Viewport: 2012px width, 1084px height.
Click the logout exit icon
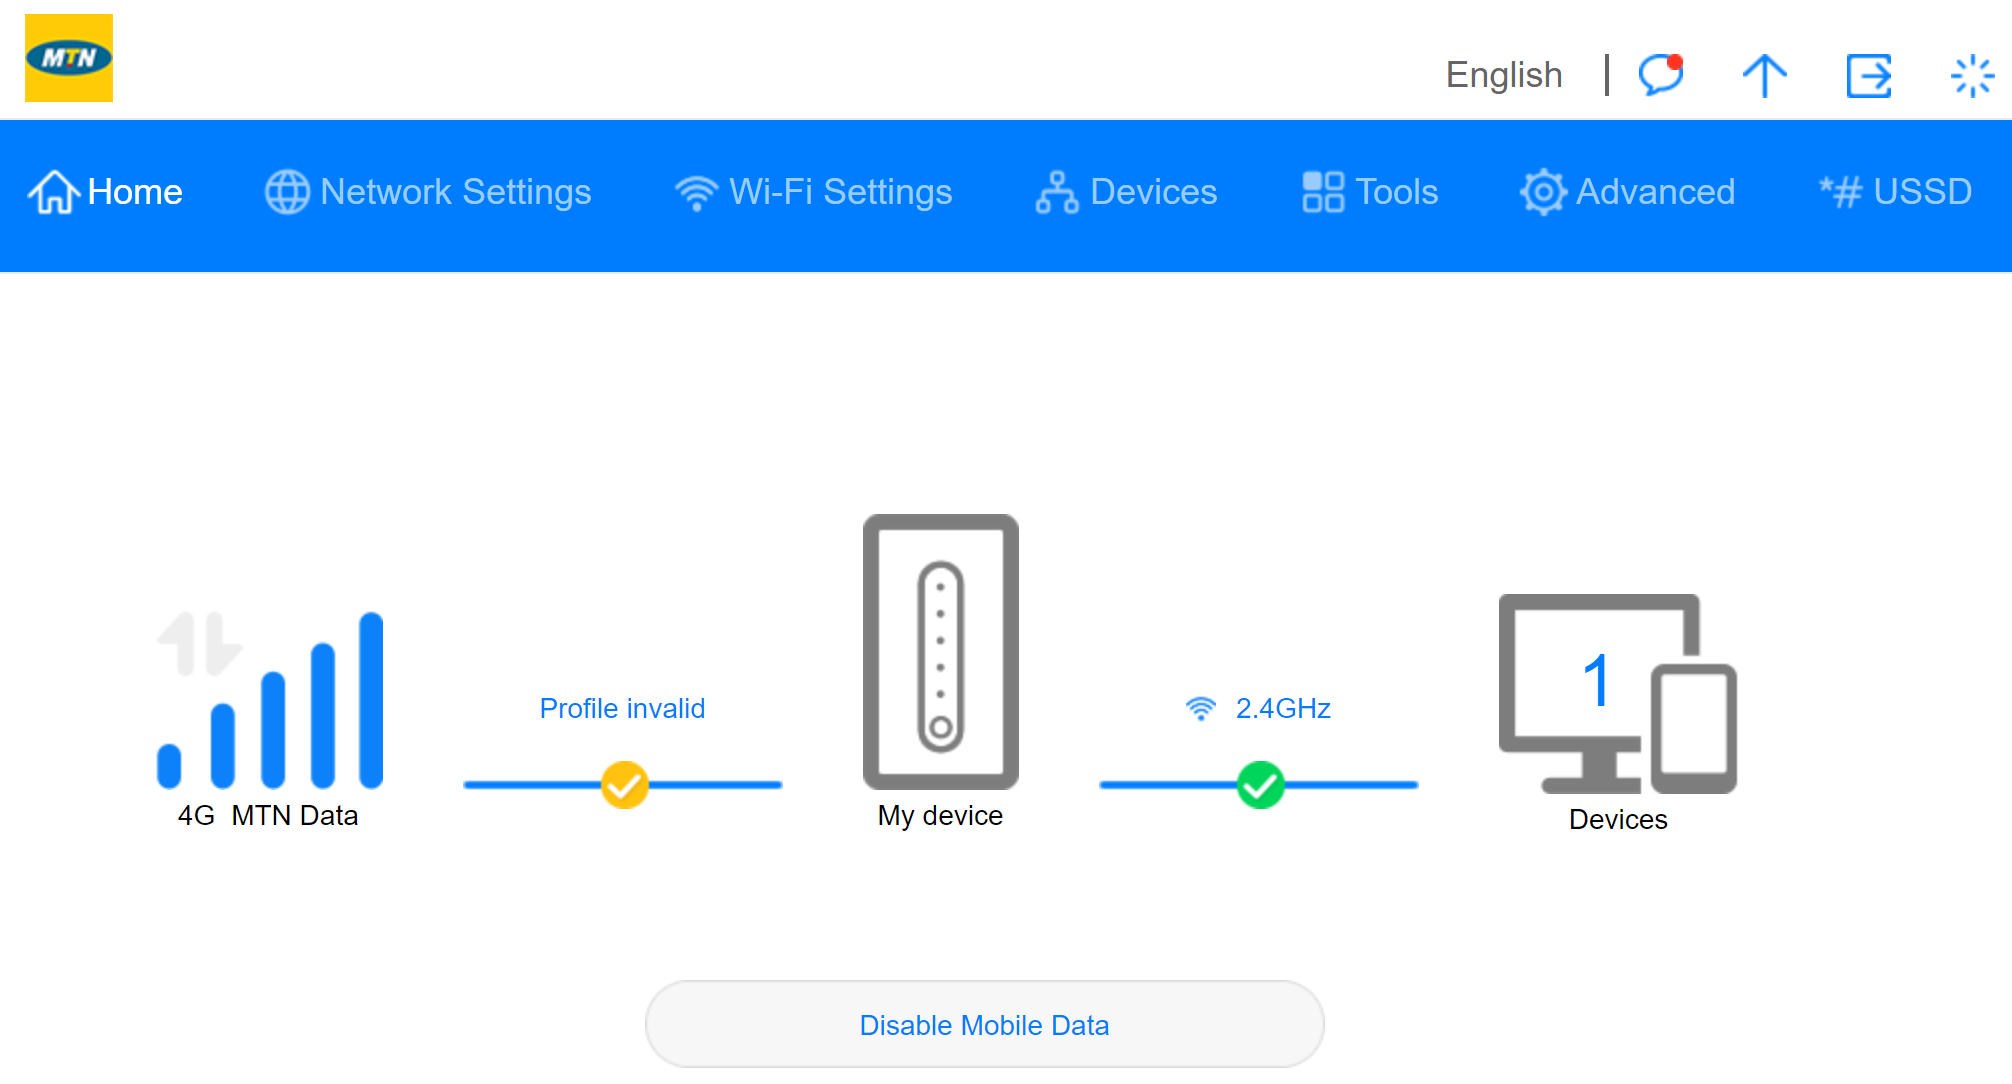click(1868, 75)
